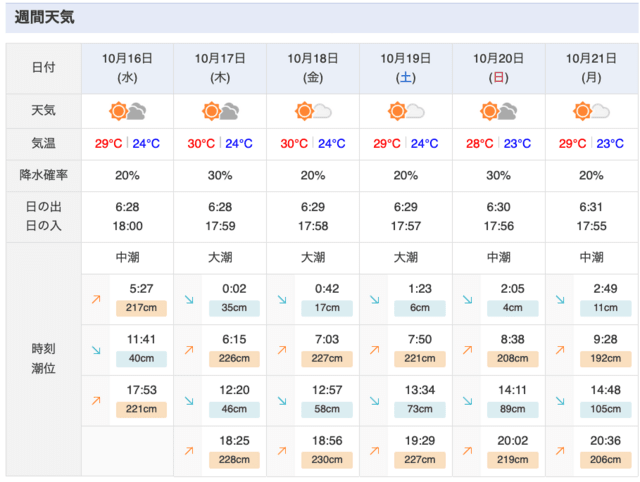Click the October 16 sunny-cloudy weather icon
The image size is (640, 482).
127,111
